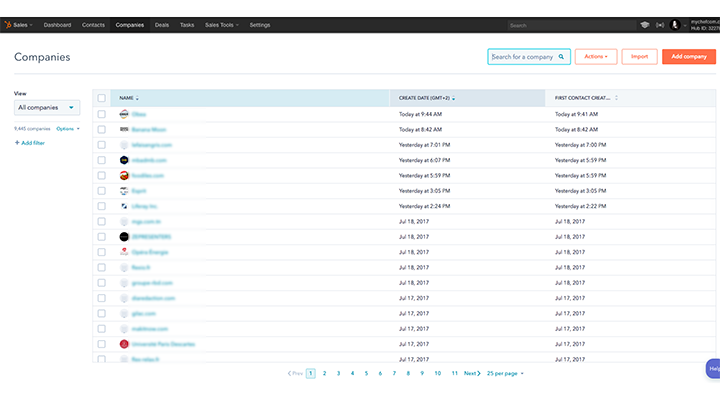This screenshot has height=400, width=720.
Task: Jump to page 5 in pagination
Action: (x=366, y=373)
